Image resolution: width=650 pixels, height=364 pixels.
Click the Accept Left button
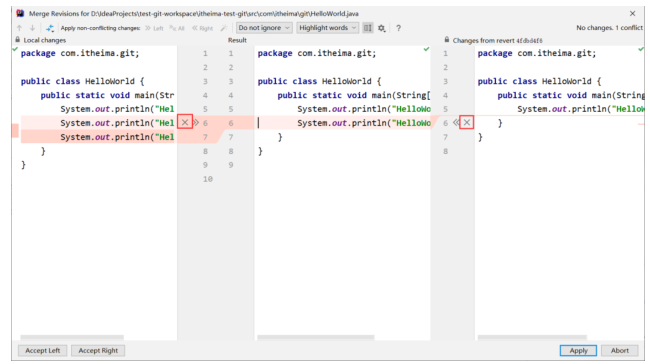[x=43, y=350]
